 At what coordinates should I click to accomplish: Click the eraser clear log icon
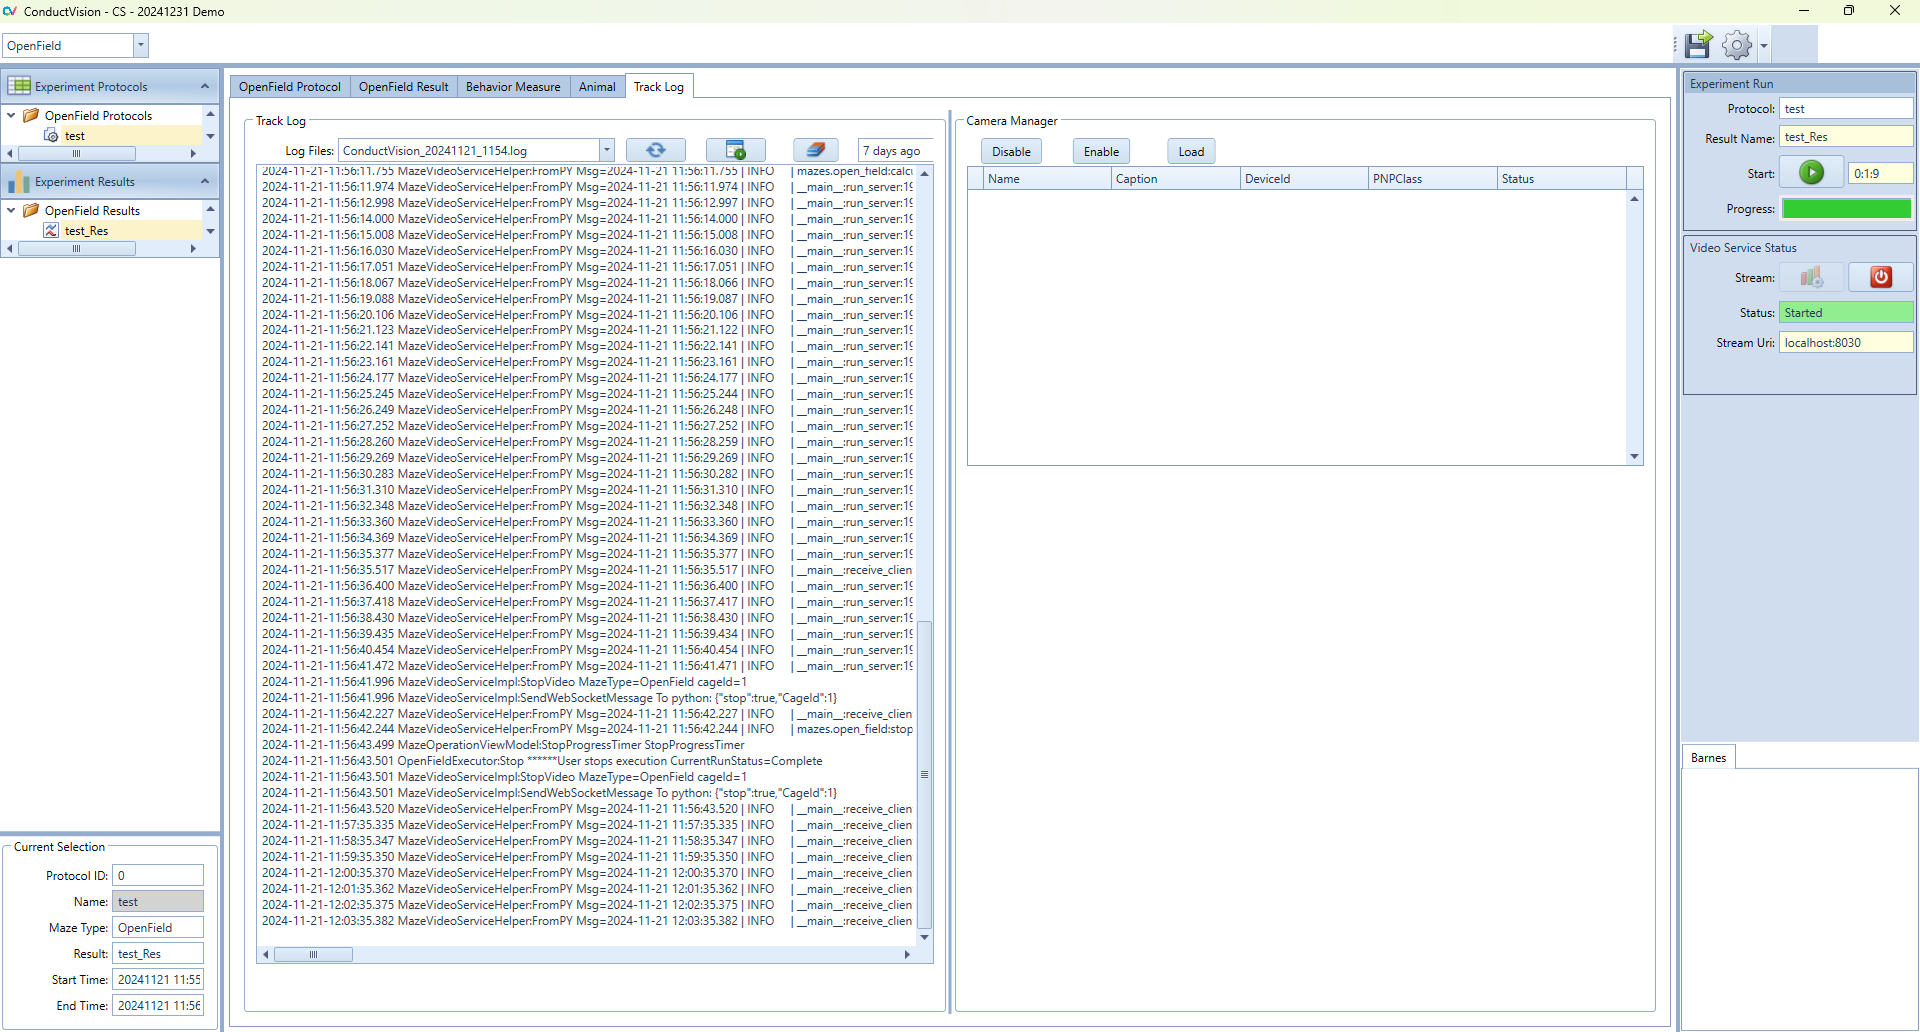click(815, 150)
